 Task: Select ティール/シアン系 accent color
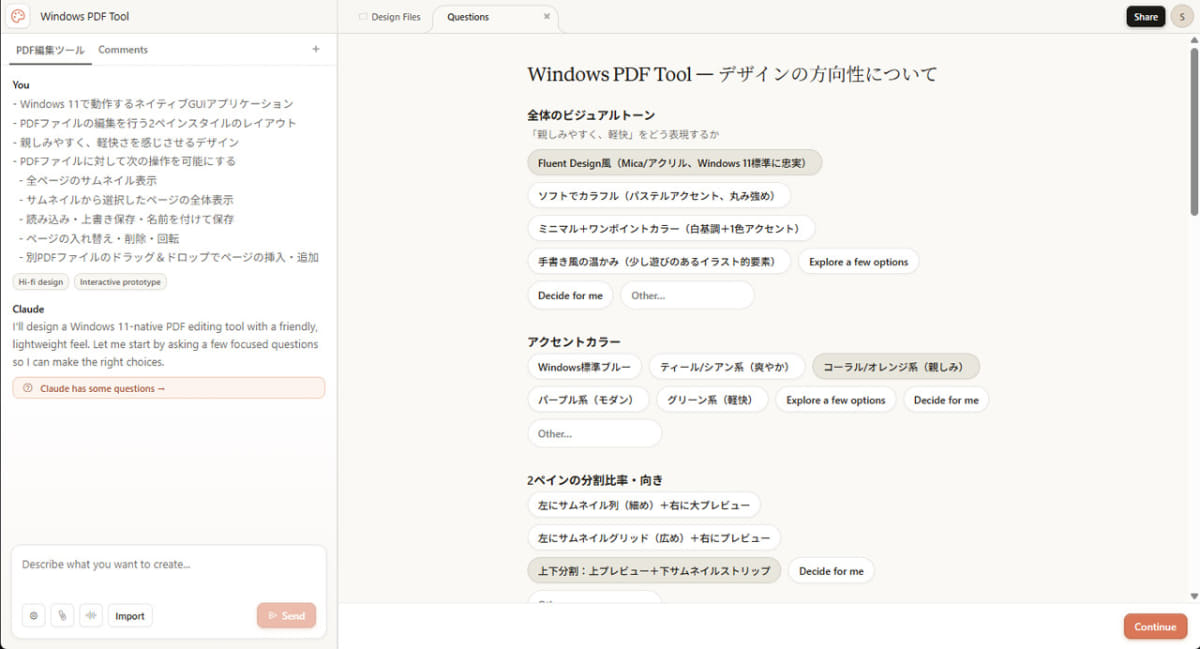point(727,367)
